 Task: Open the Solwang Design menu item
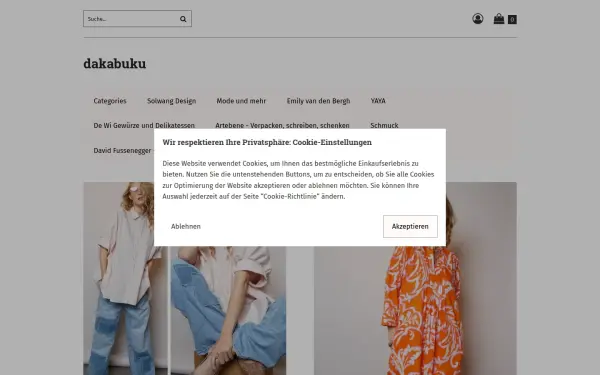point(171,101)
